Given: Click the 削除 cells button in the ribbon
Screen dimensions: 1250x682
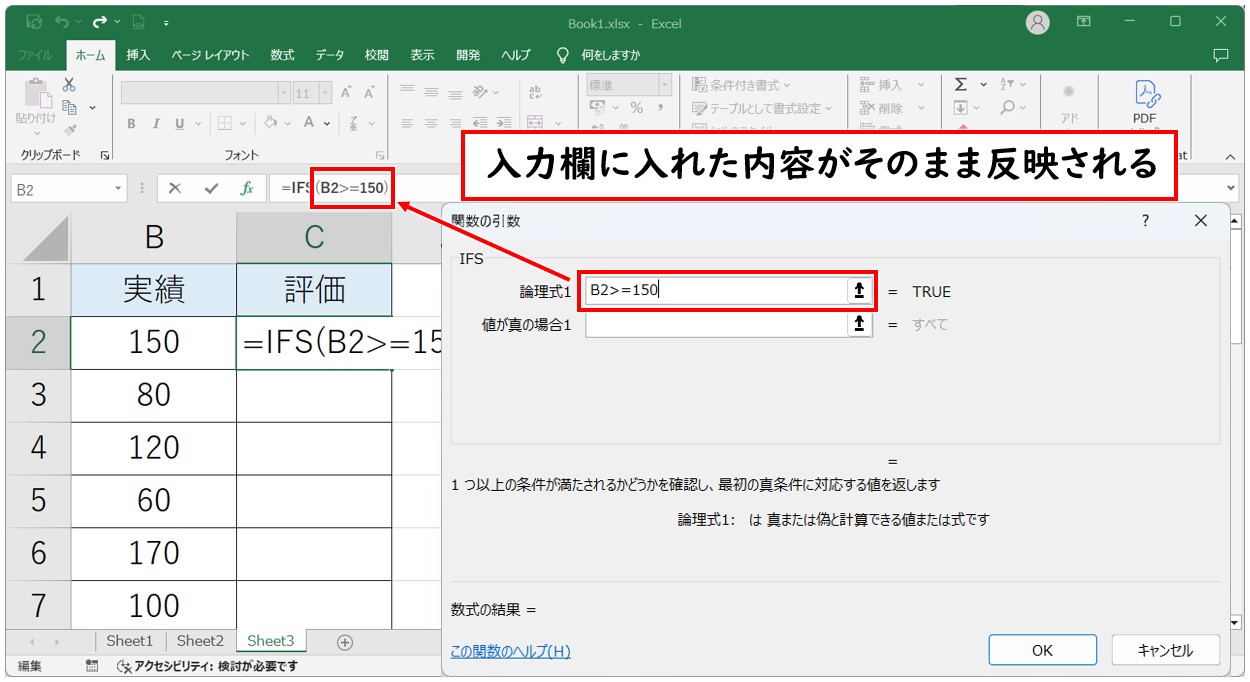Looking at the screenshot, I should tap(890, 108).
